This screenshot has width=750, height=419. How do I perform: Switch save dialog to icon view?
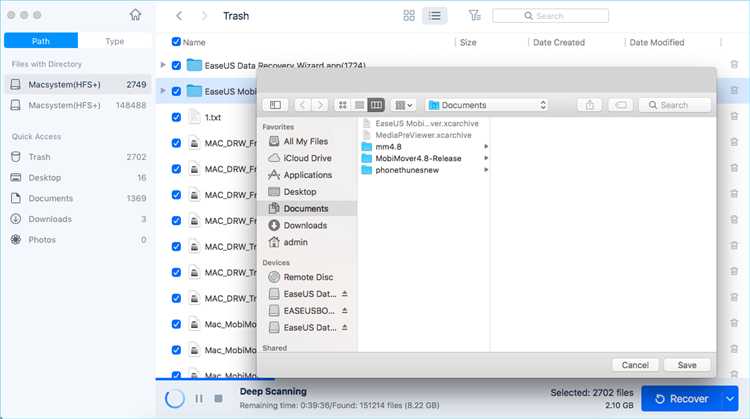click(x=342, y=105)
